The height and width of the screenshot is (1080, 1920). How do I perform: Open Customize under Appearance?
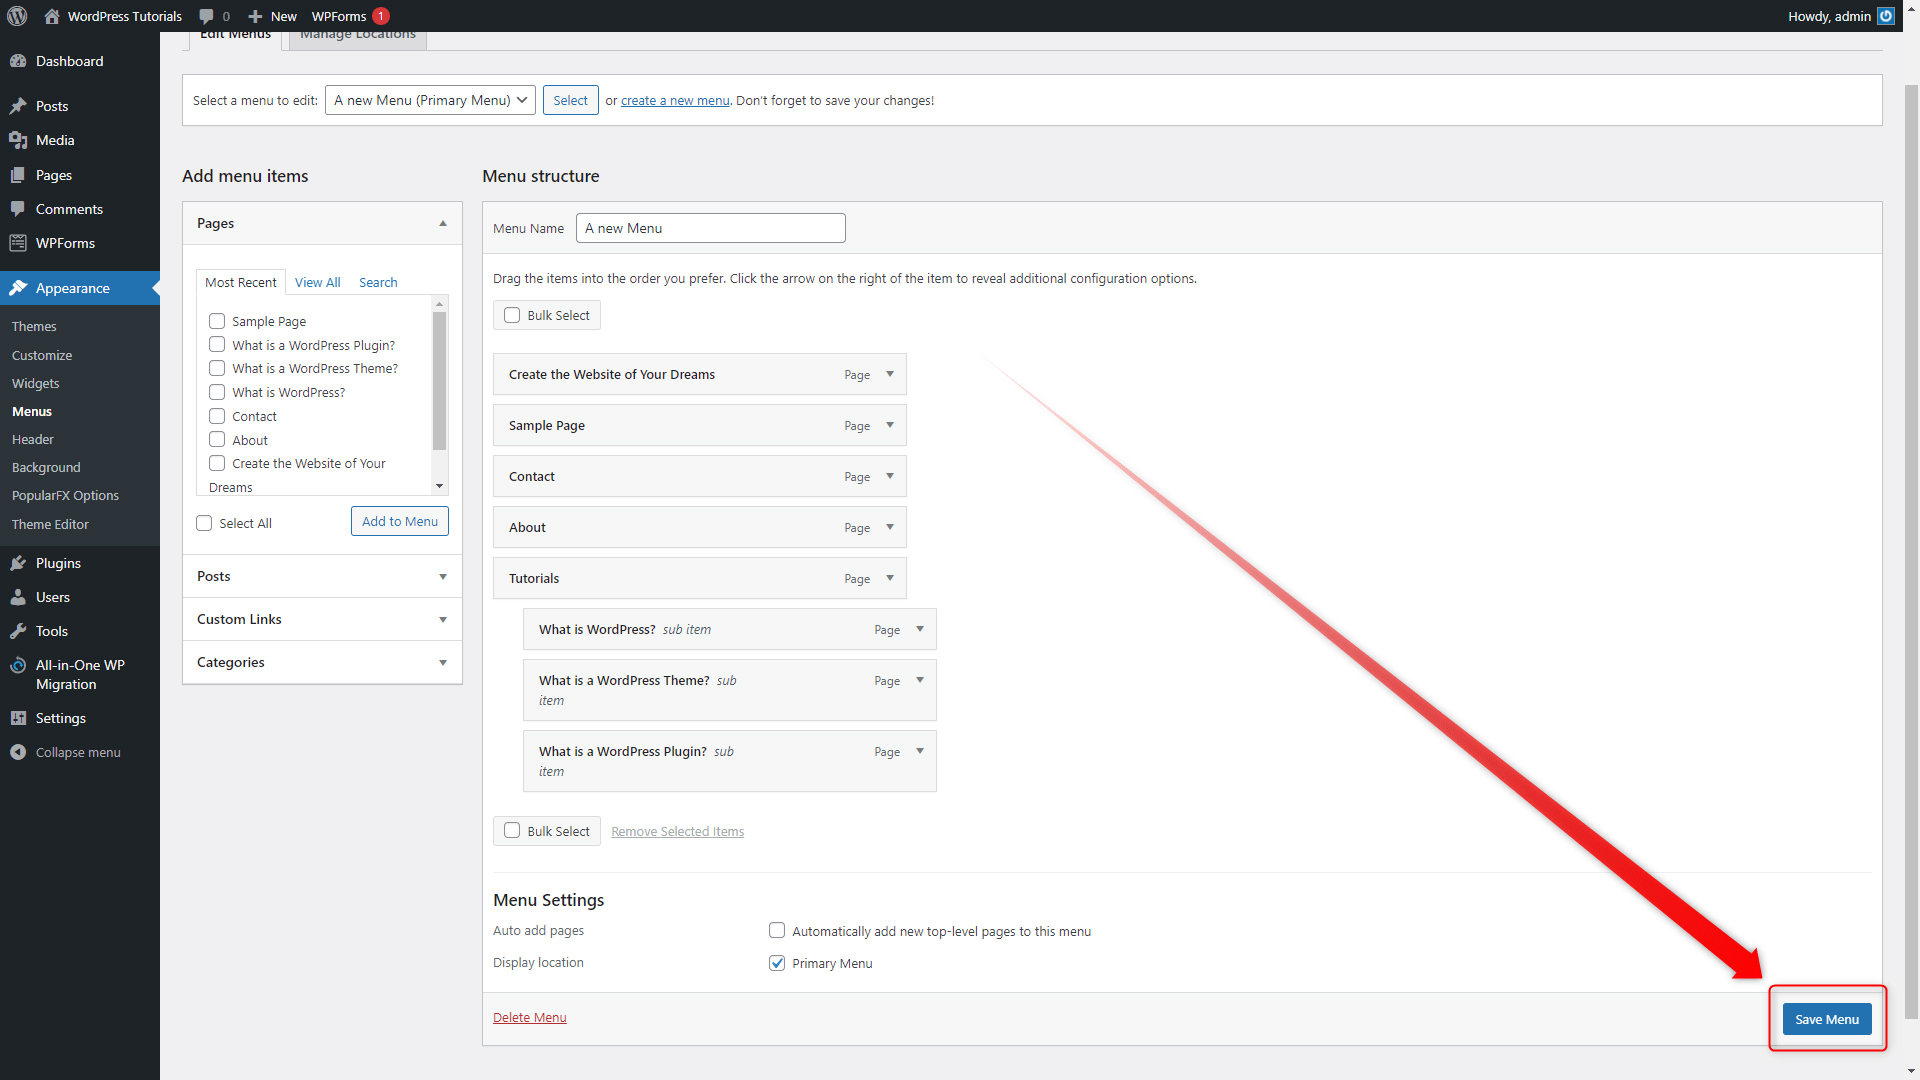coord(42,355)
